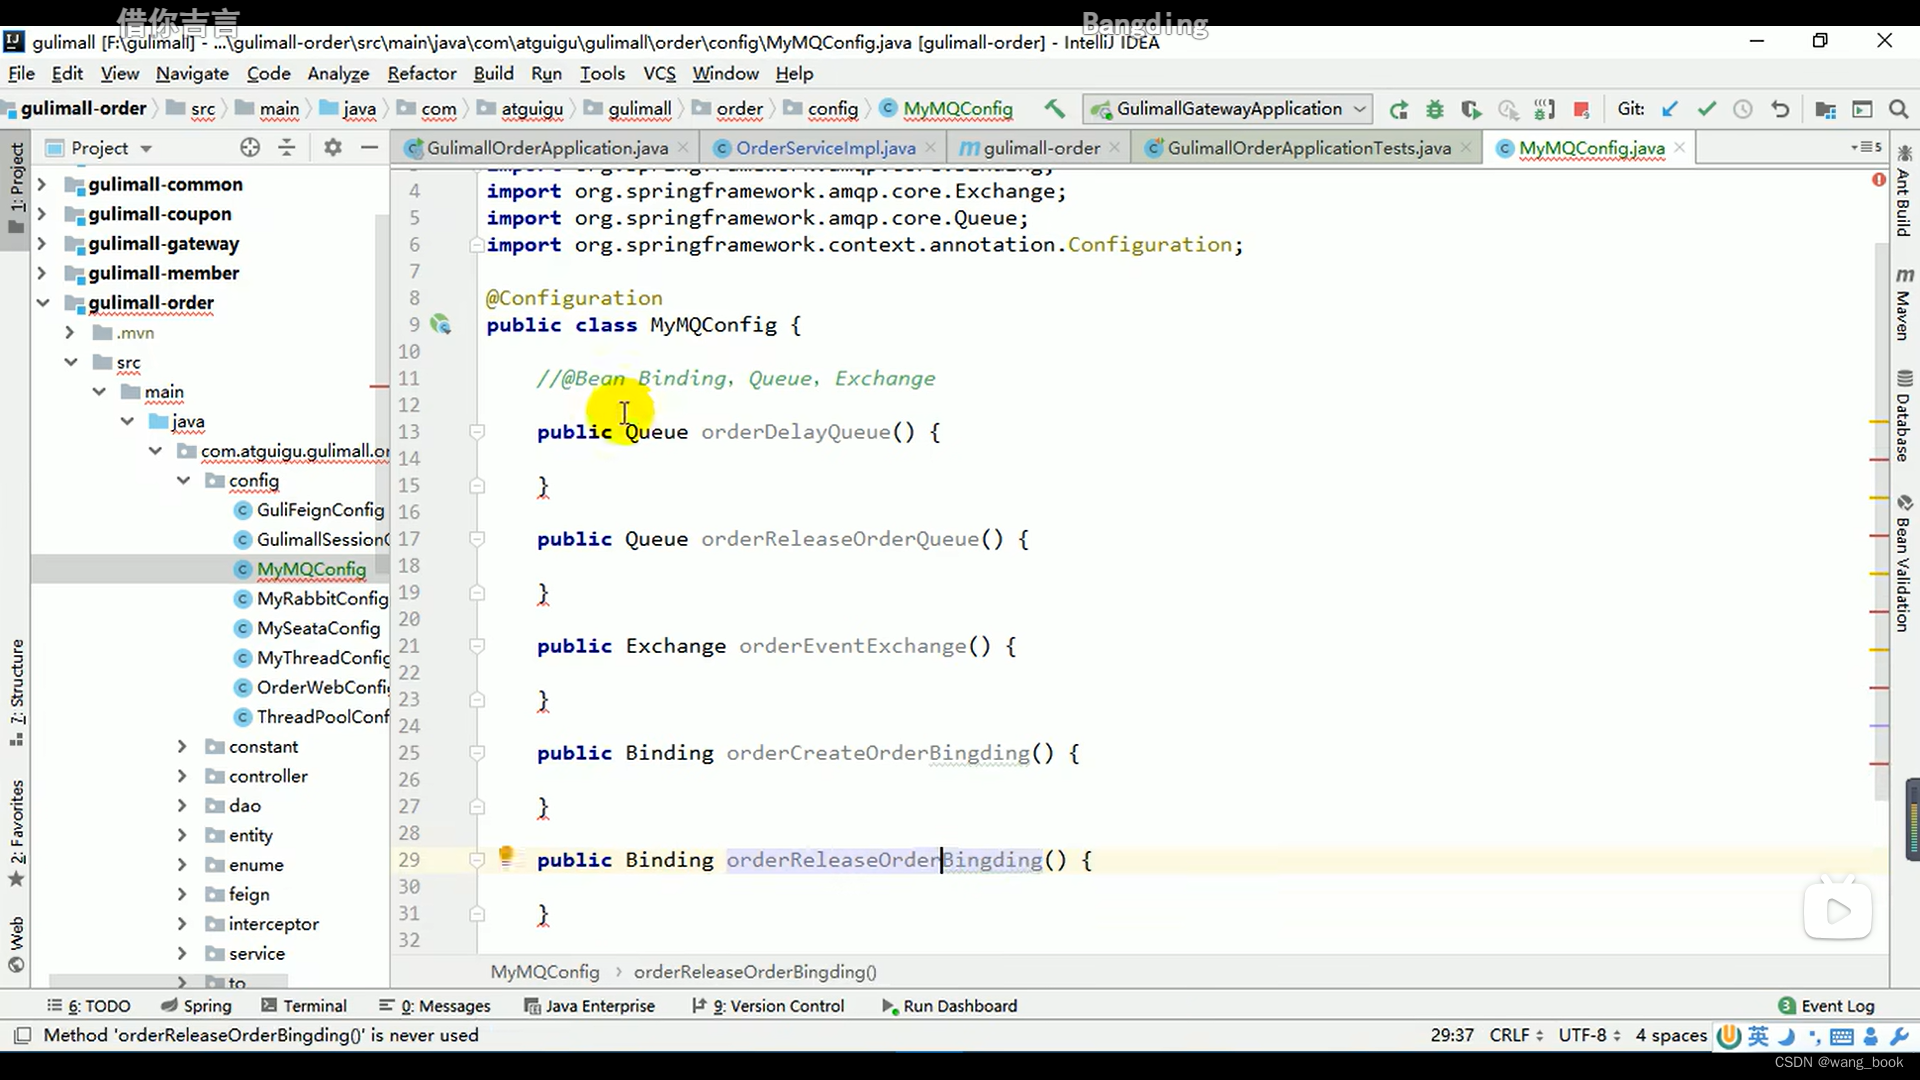This screenshot has width=1920, height=1080.
Task: Open Project panel settings gear
Action: [x=333, y=148]
